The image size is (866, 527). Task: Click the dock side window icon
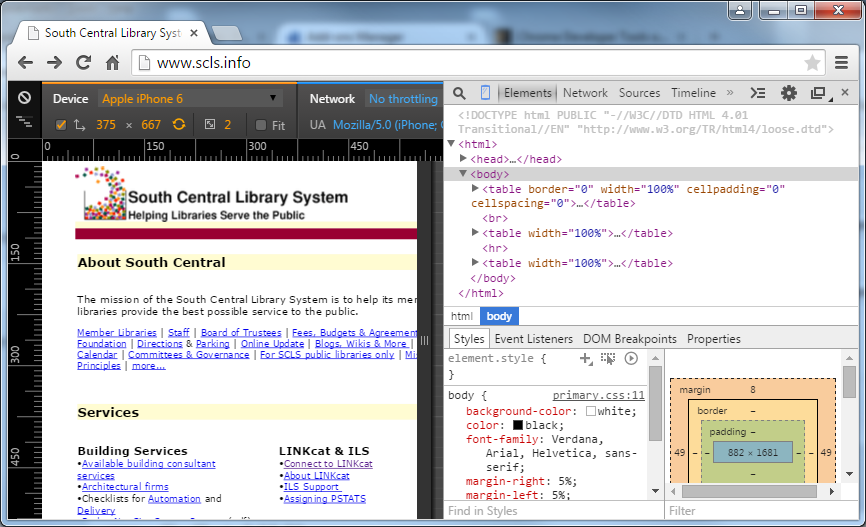coord(818,93)
